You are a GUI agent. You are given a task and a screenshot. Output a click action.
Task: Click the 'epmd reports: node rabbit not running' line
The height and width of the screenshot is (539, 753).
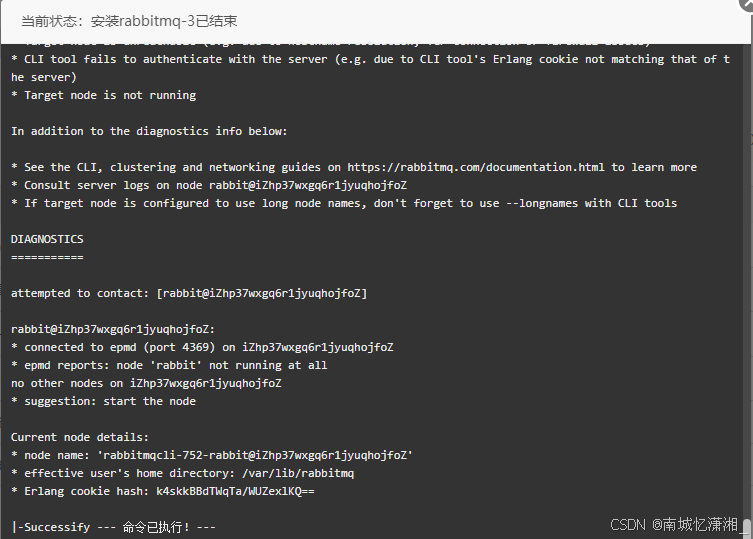[x=169, y=365]
